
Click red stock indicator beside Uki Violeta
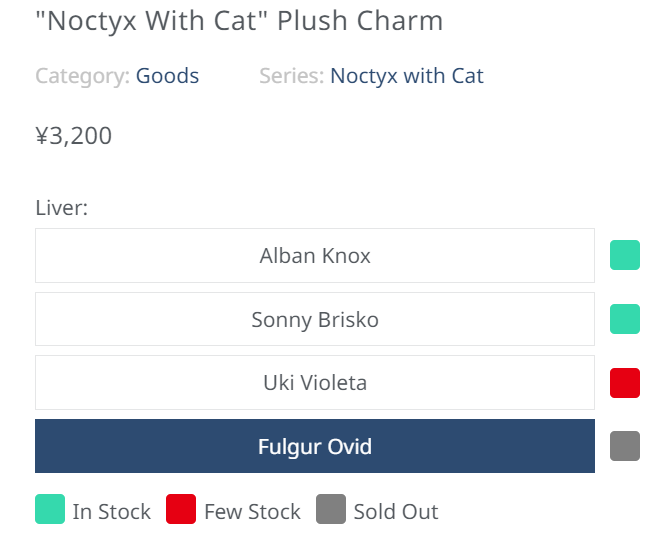click(x=625, y=383)
